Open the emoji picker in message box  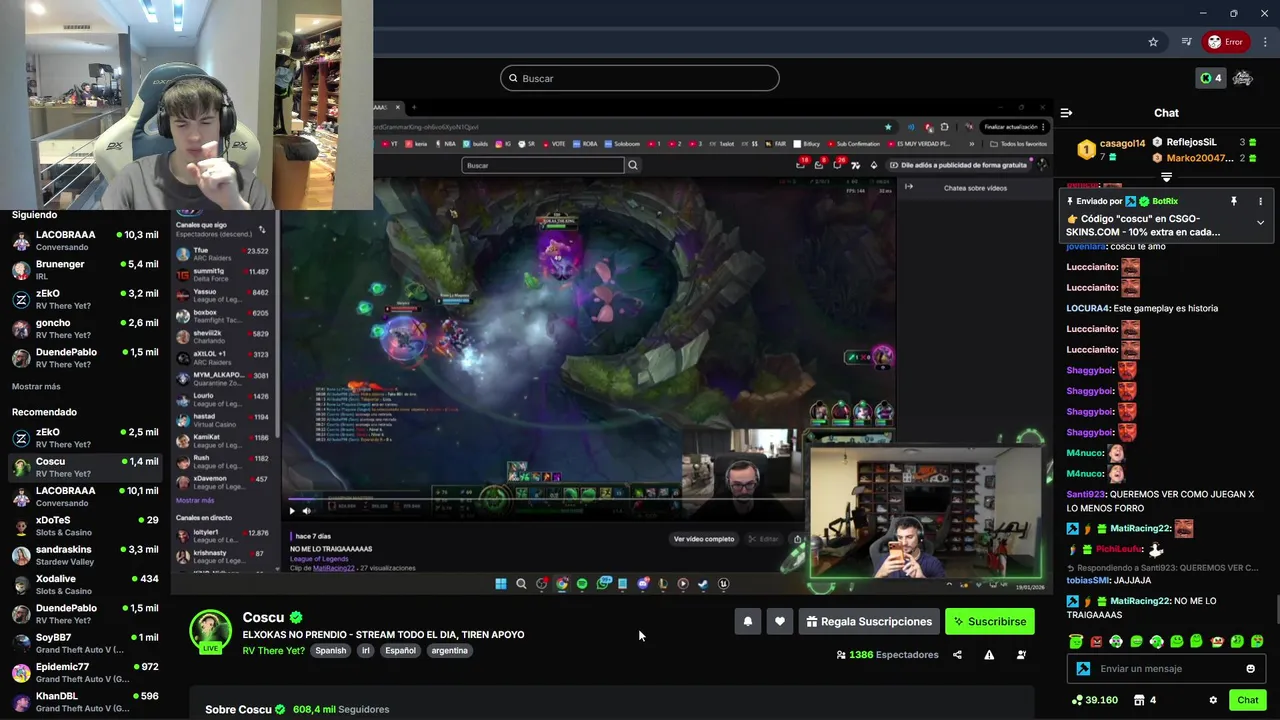pyautogui.click(x=1250, y=669)
